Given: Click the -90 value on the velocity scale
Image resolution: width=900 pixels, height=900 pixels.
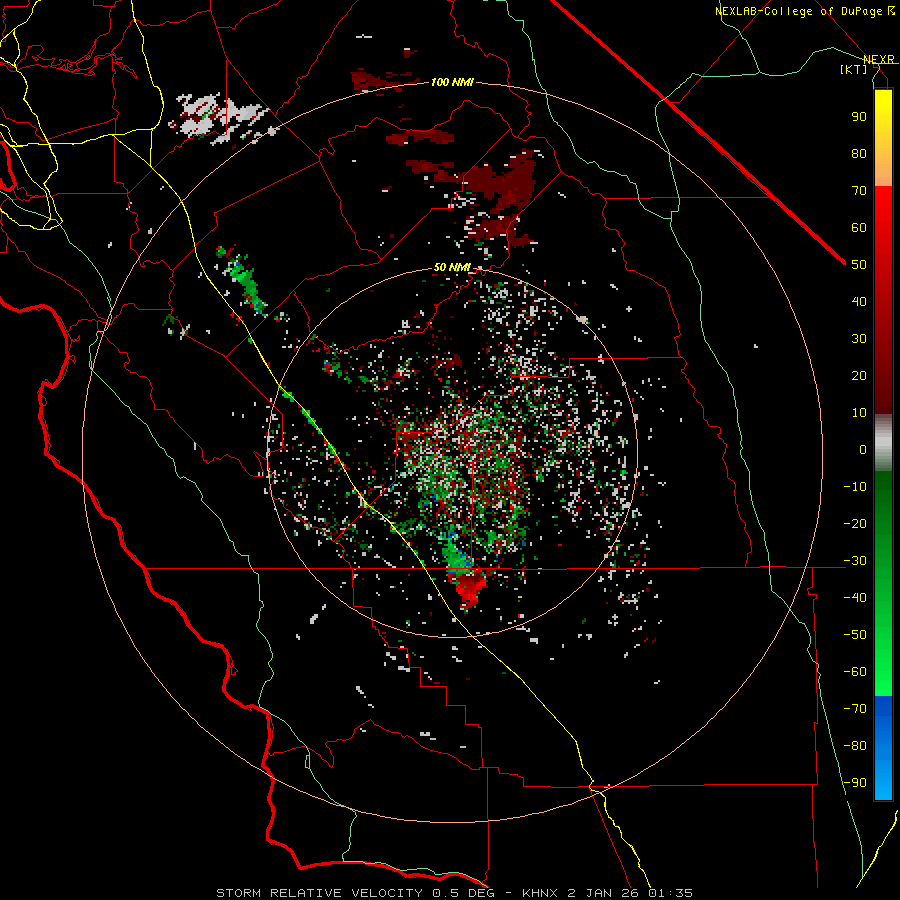Looking at the screenshot, I should pyautogui.click(x=855, y=782).
